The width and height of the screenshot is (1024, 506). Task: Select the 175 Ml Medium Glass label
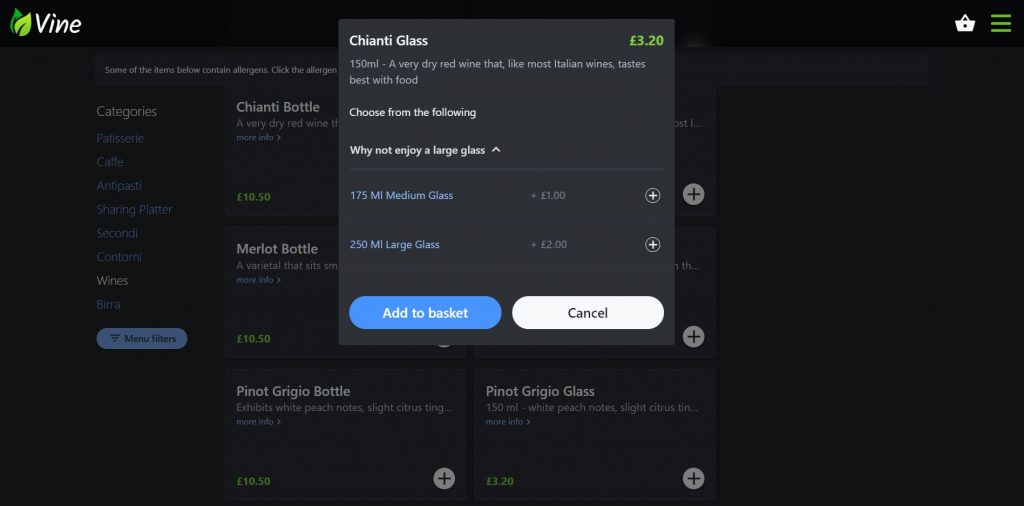(402, 196)
